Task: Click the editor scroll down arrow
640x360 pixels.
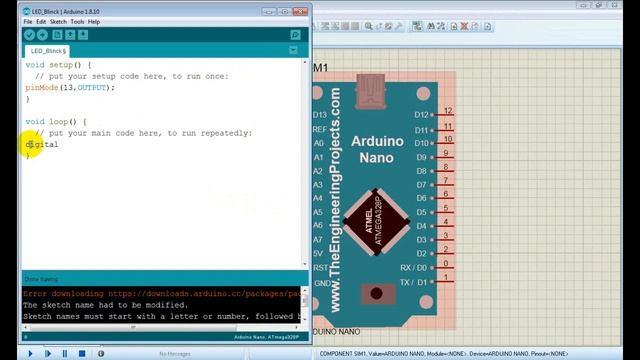Action: 305,264
